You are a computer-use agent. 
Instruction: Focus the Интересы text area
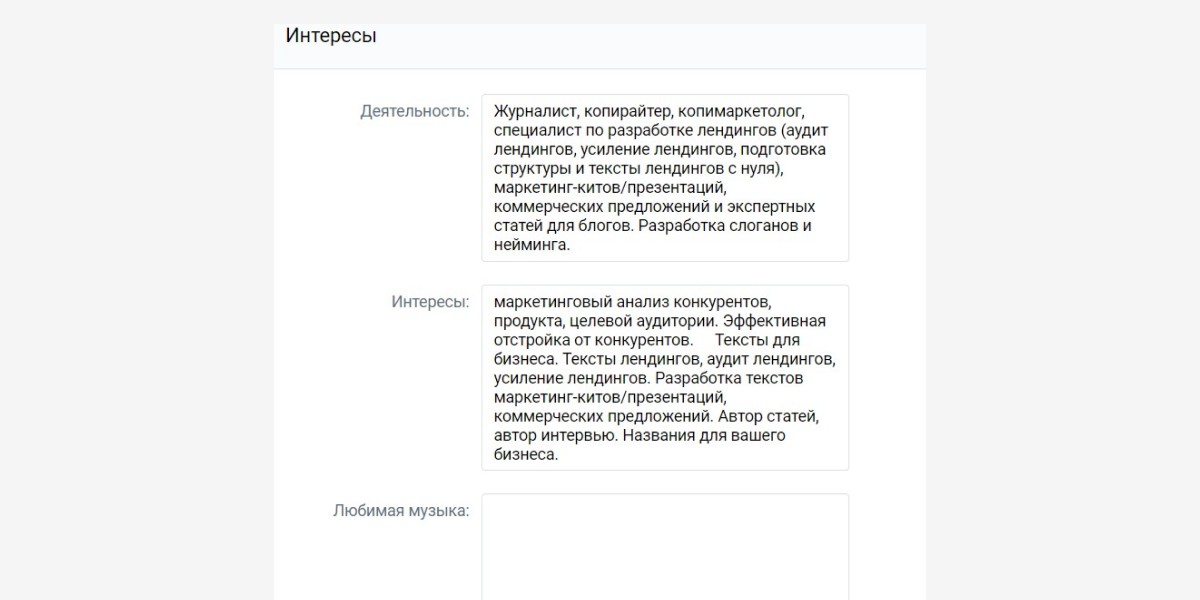pos(664,377)
